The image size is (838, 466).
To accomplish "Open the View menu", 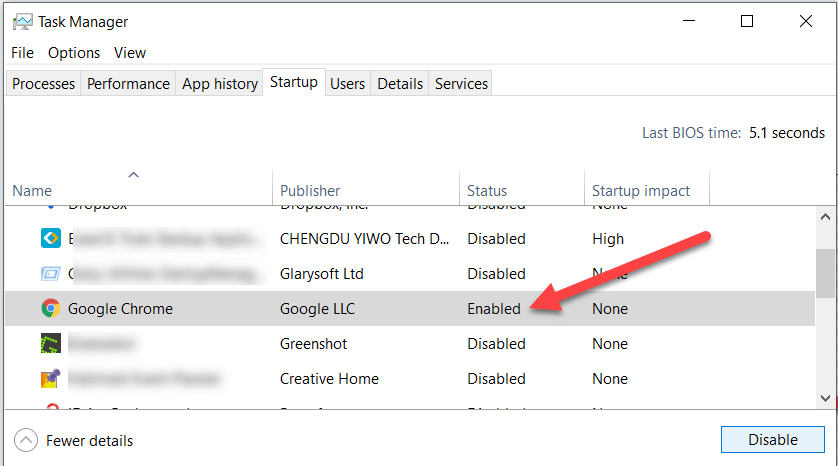I will 130,53.
